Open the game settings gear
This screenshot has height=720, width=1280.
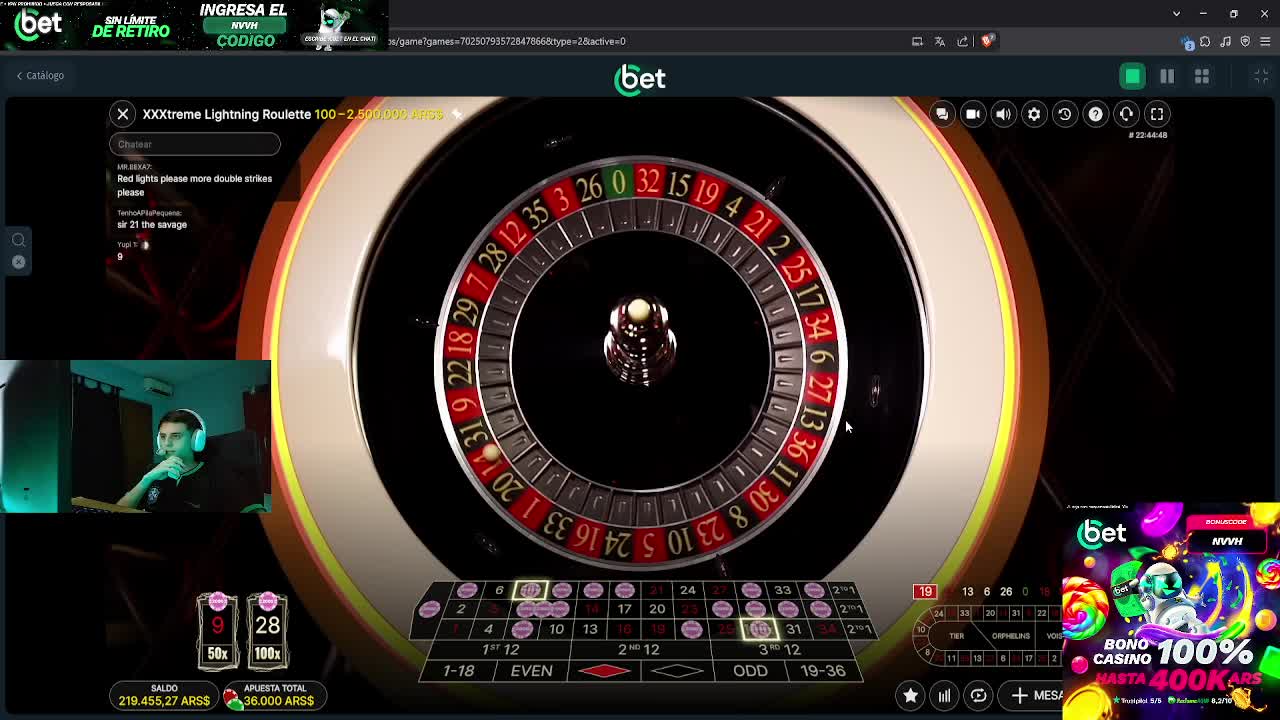(1034, 114)
